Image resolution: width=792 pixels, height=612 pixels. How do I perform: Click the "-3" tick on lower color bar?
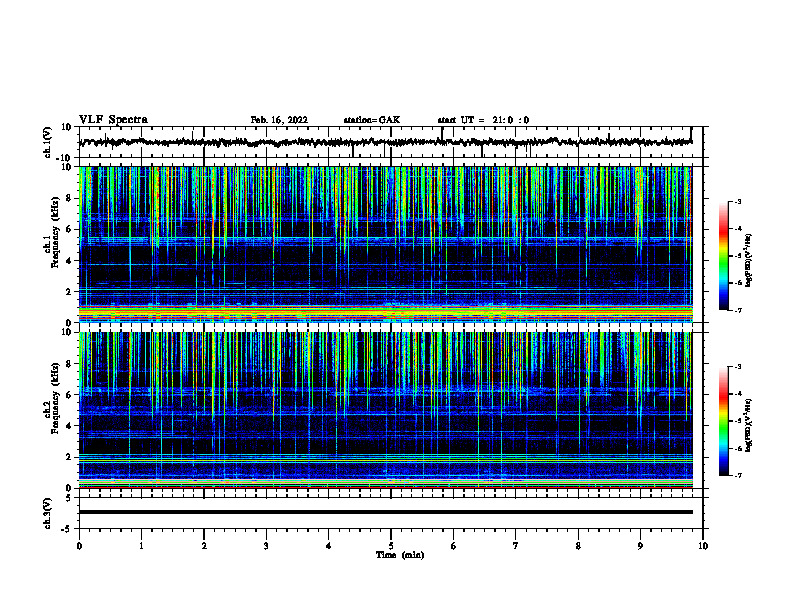click(x=737, y=367)
